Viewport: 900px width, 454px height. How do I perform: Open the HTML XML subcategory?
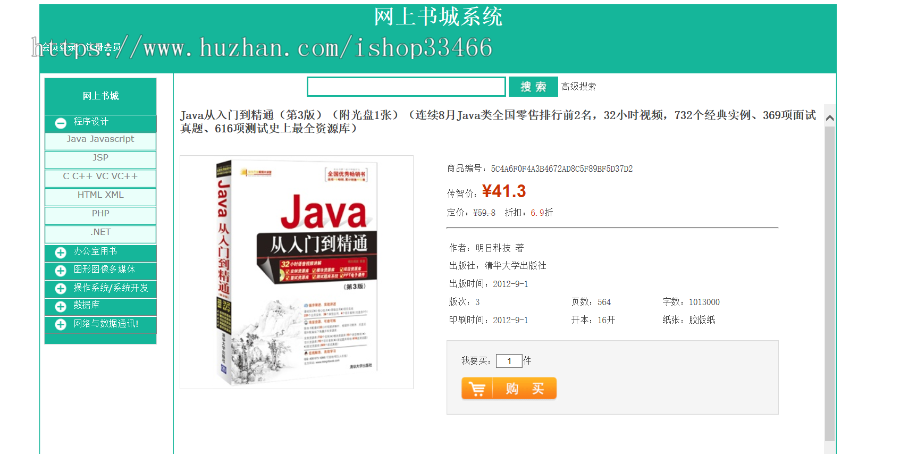click(100, 195)
